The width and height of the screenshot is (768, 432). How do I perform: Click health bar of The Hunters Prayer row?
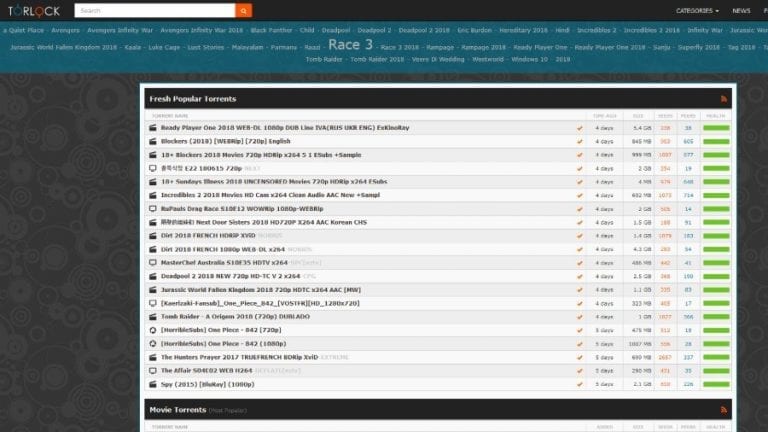pyautogui.click(x=716, y=357)
